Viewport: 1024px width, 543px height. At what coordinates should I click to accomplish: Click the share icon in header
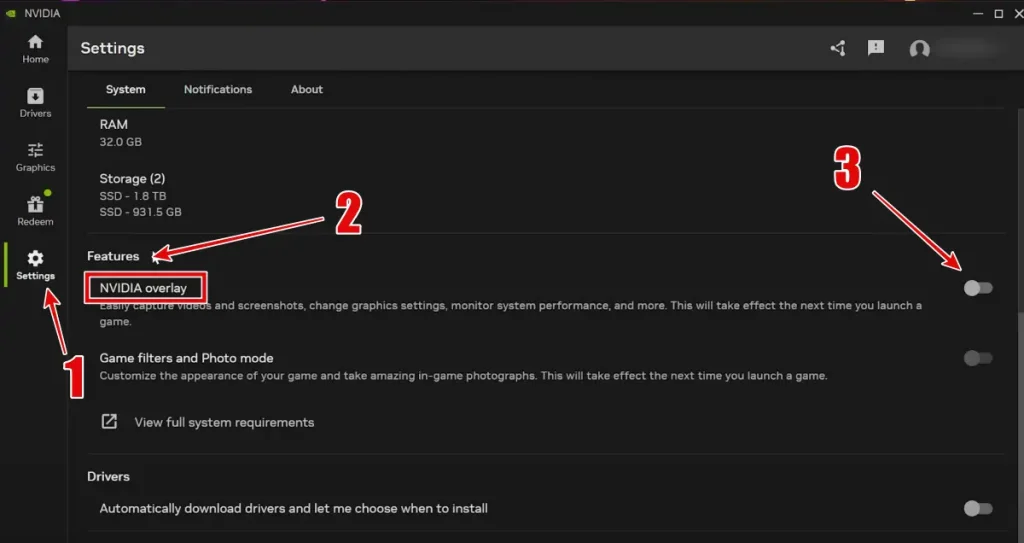[x=838, y=48]
